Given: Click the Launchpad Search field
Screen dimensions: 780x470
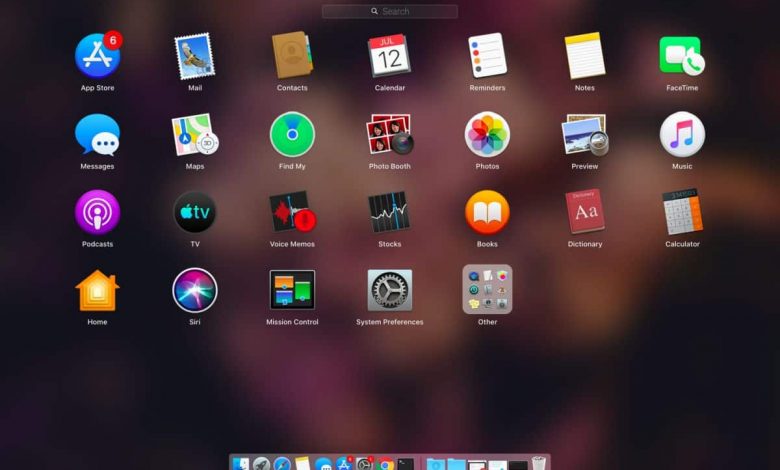Looking at the screenshot, I should tap(390, 11).
